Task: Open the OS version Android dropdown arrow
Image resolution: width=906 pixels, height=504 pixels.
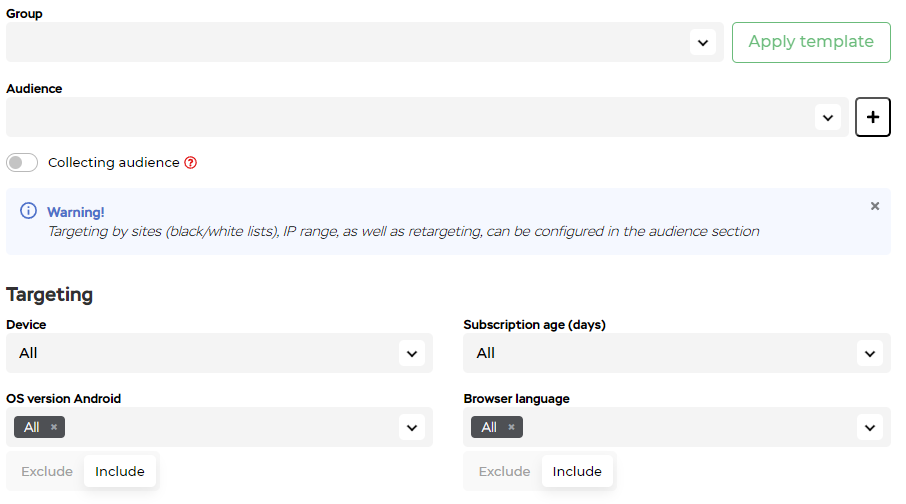Action: pos(411,427)
